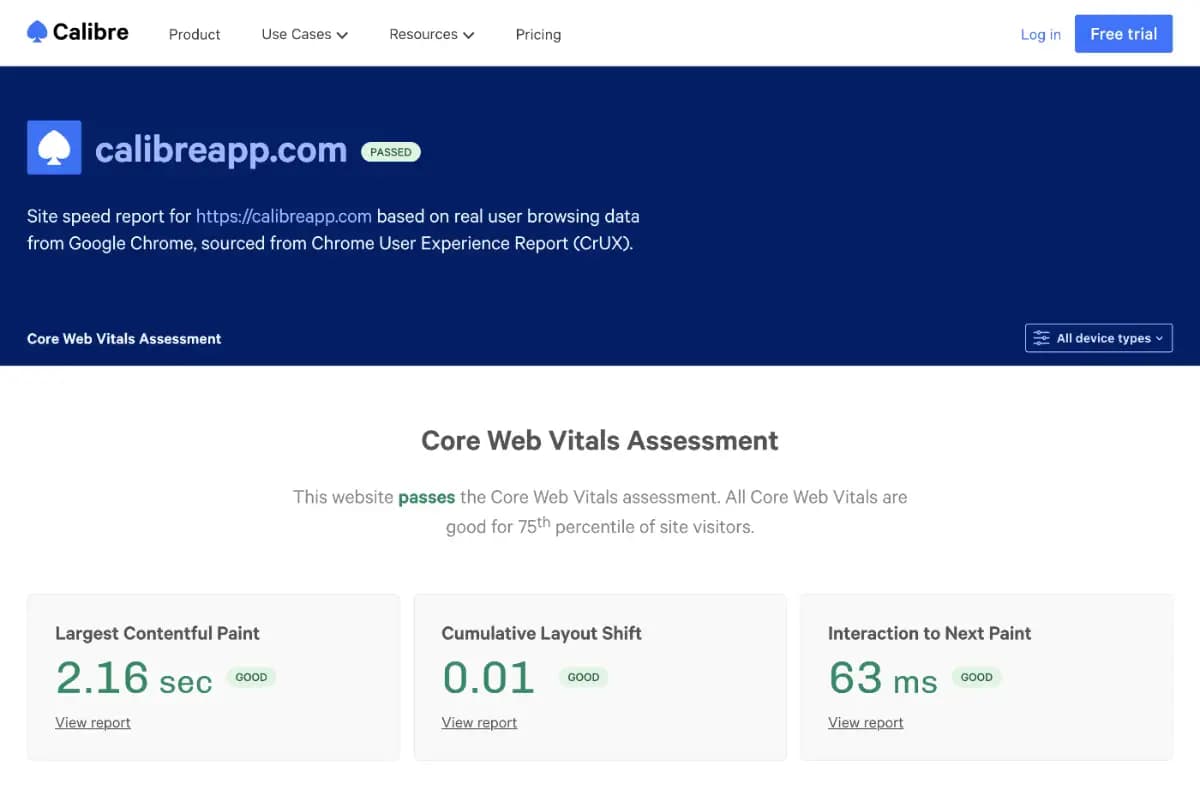Open the Pricing page
This screenshot has height=789, width=1200.
538,34
